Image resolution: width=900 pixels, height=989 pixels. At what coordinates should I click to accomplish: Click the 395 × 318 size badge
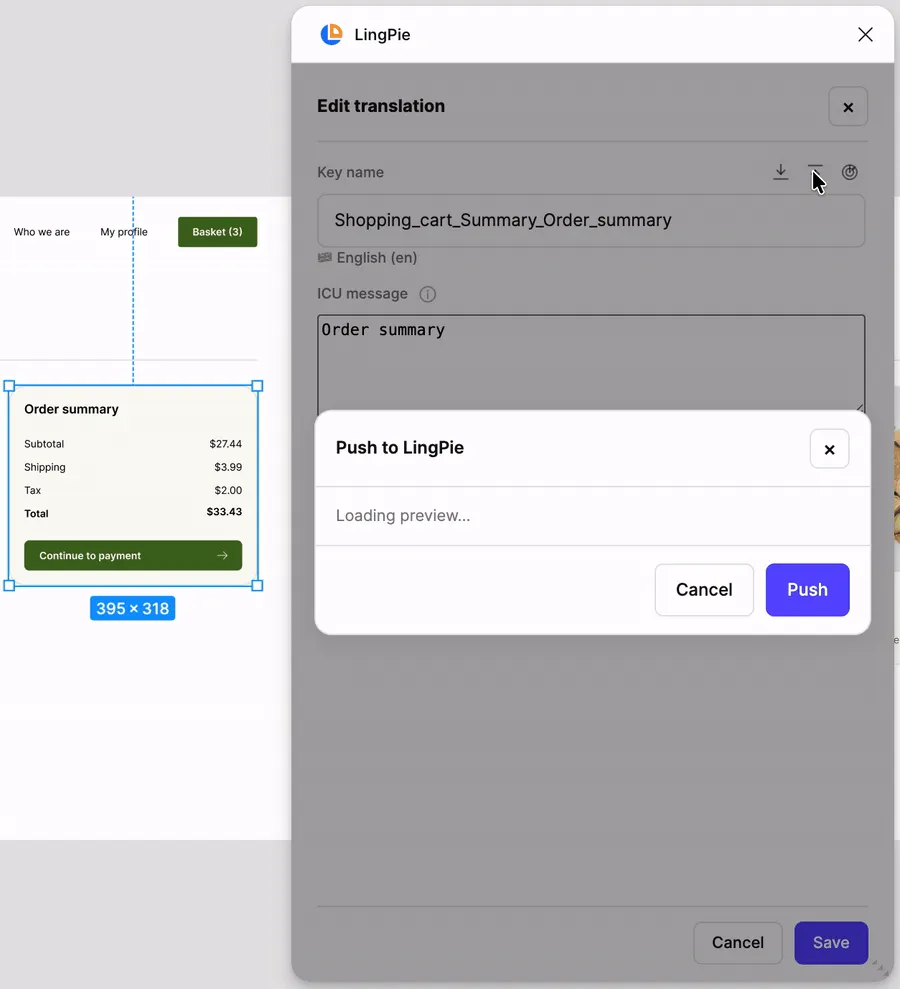(x=132, y=609)
